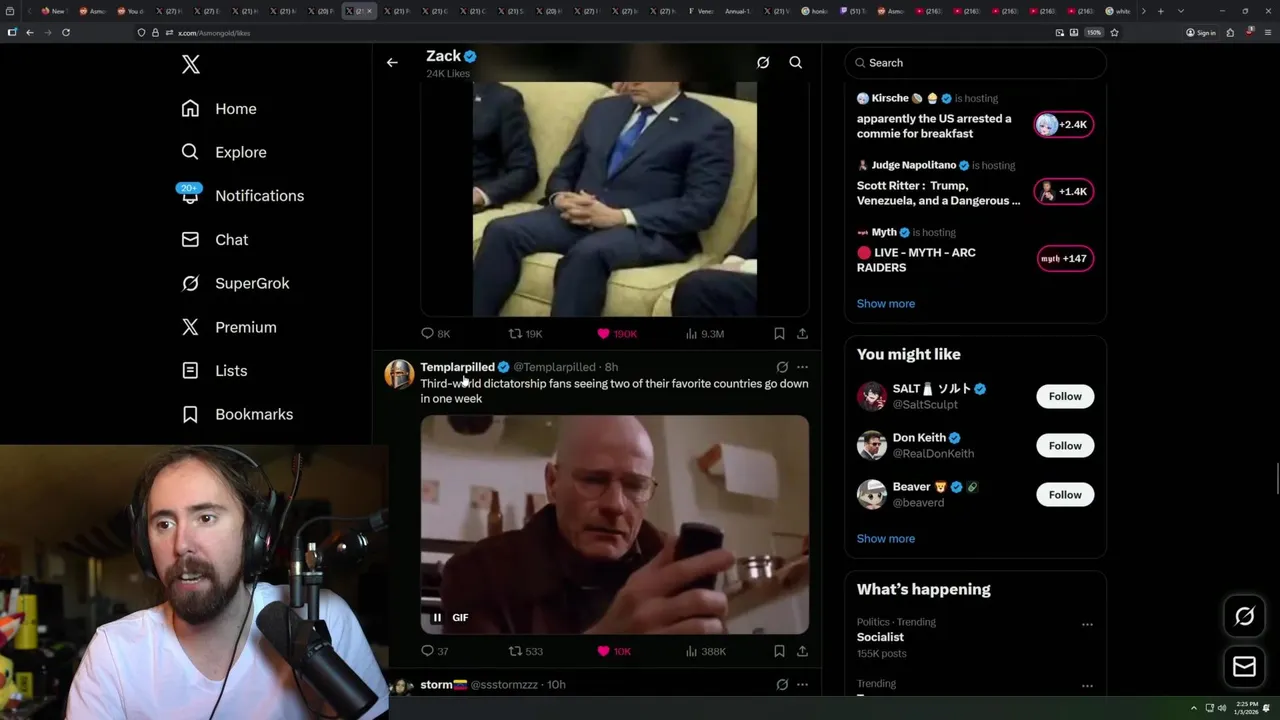Viewport: 1280px width, 720px height.
Task: Bookmark the post with 388K views
Action: point(779,651)
